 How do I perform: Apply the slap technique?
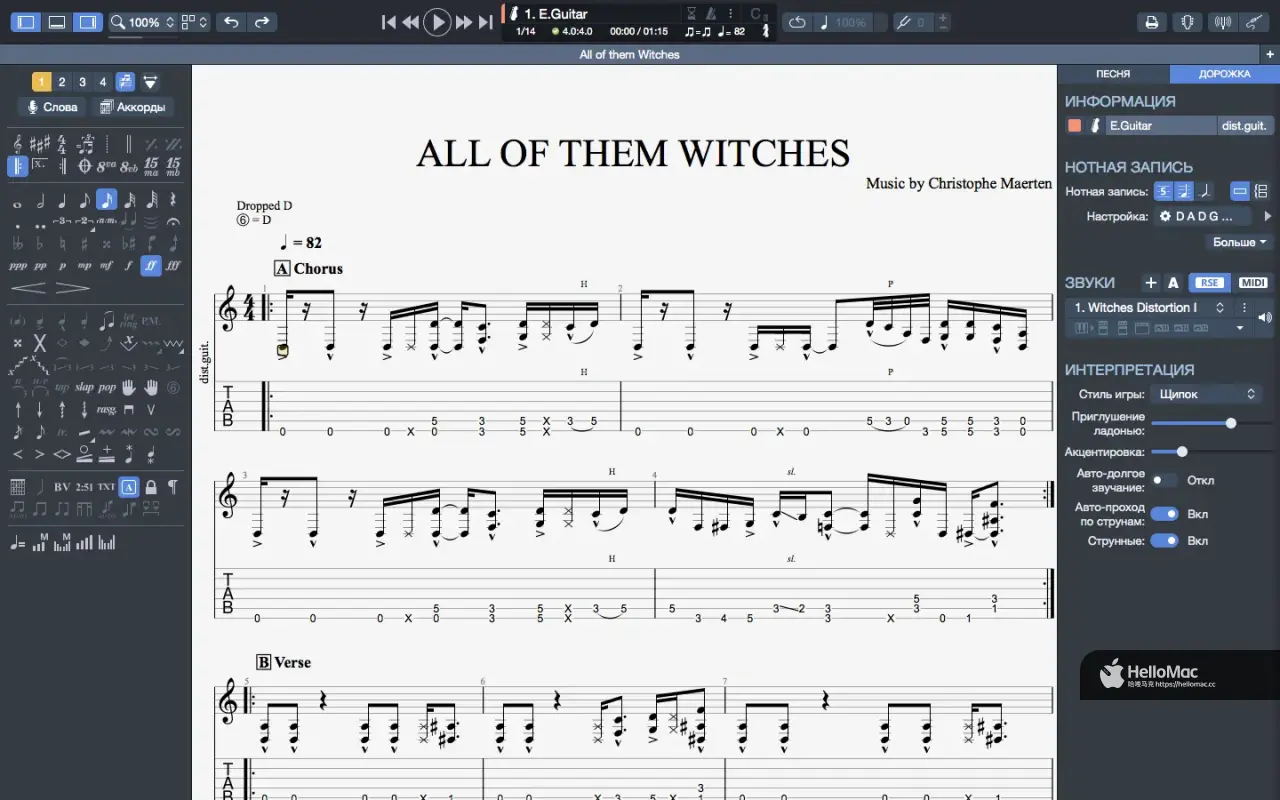(84, 387)
